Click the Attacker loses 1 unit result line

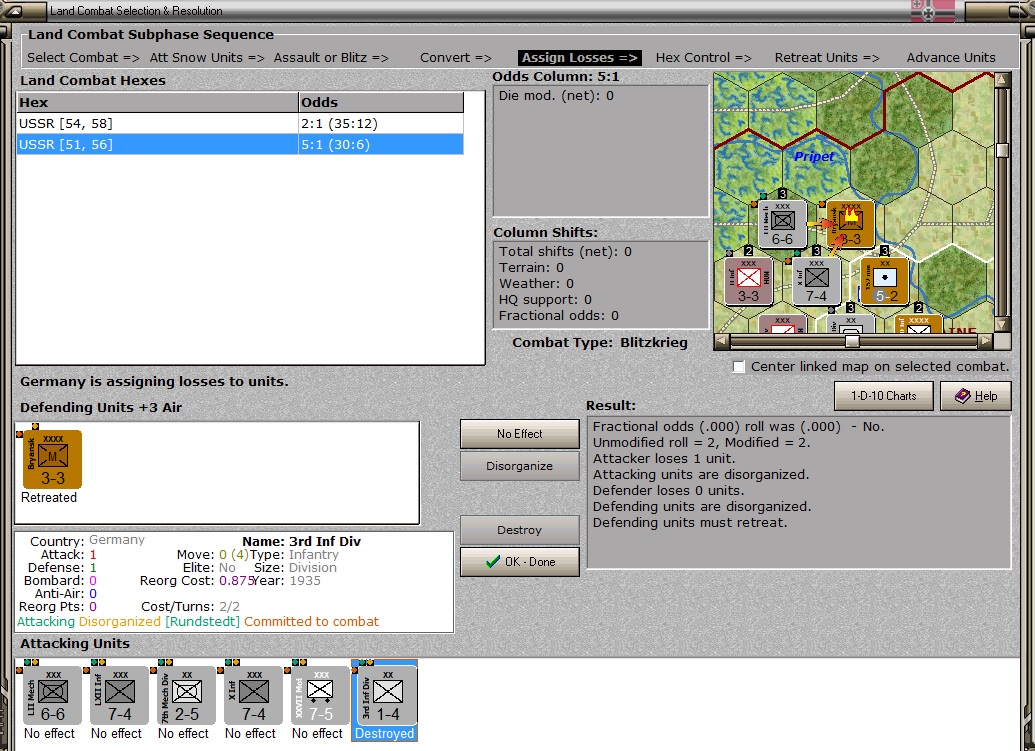[x=663, y=459]
